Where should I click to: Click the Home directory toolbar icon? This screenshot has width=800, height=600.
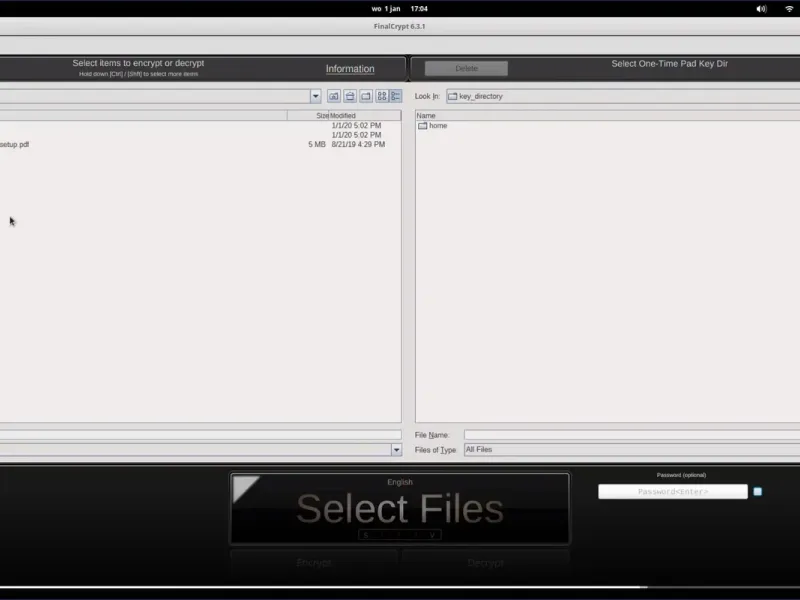click(x=350, y=96)
